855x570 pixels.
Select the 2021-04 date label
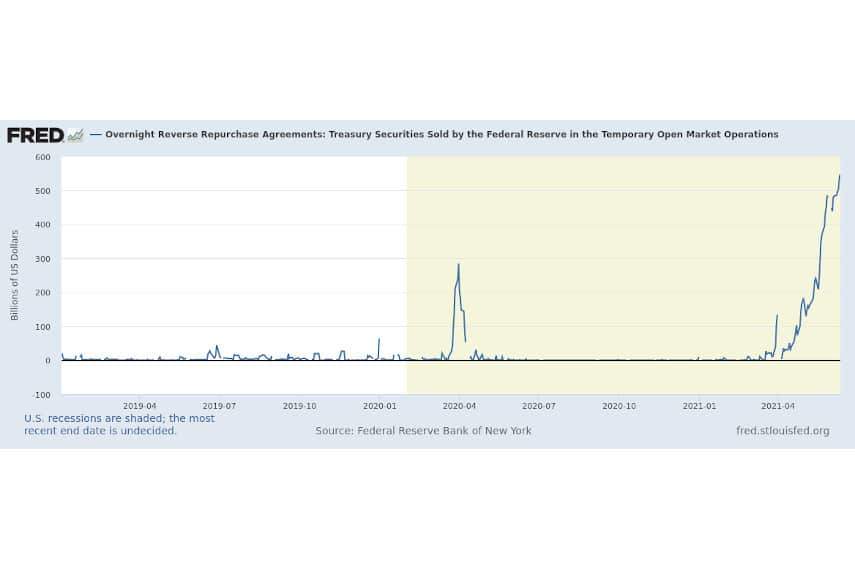pos(778,407)
